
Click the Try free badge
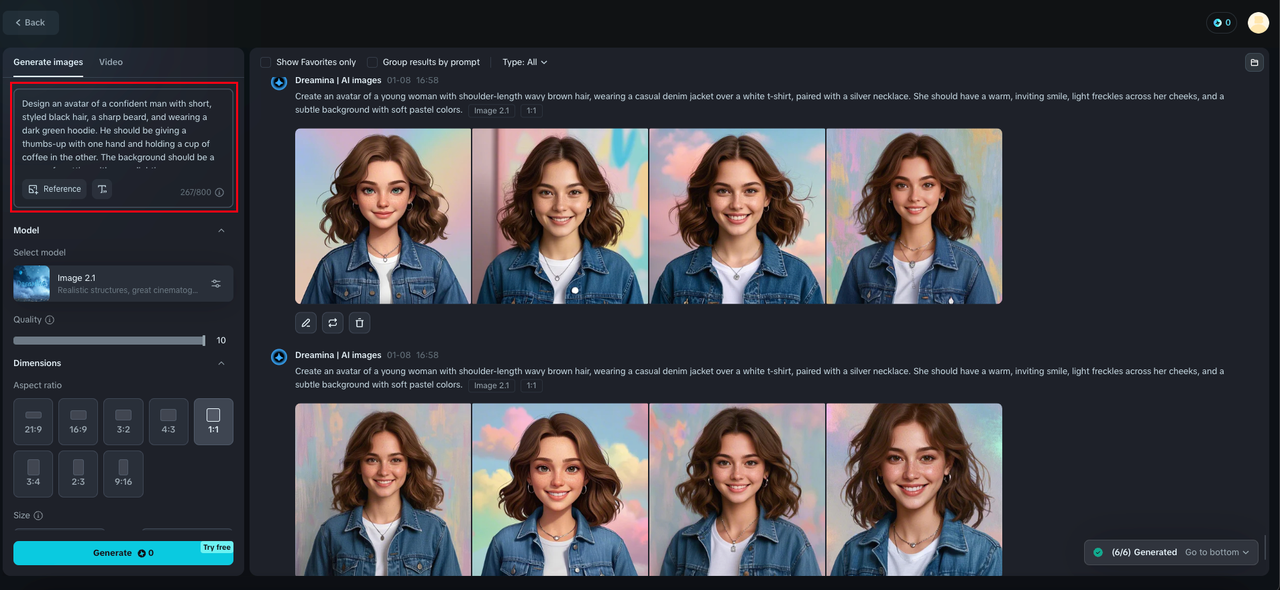tap(217, 547)
